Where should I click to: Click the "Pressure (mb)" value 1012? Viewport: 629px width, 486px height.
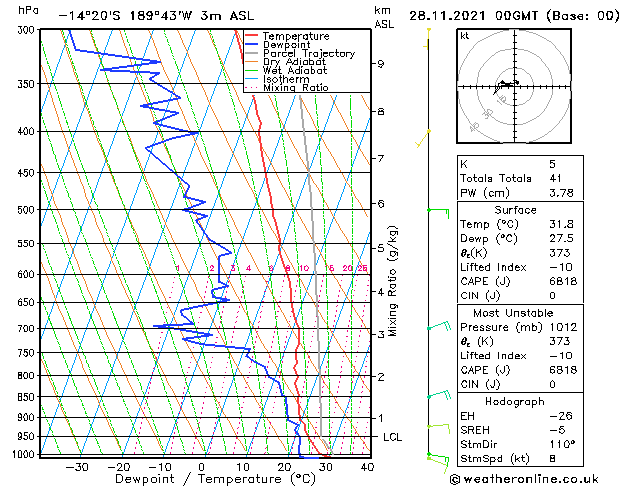coord(563,327)
